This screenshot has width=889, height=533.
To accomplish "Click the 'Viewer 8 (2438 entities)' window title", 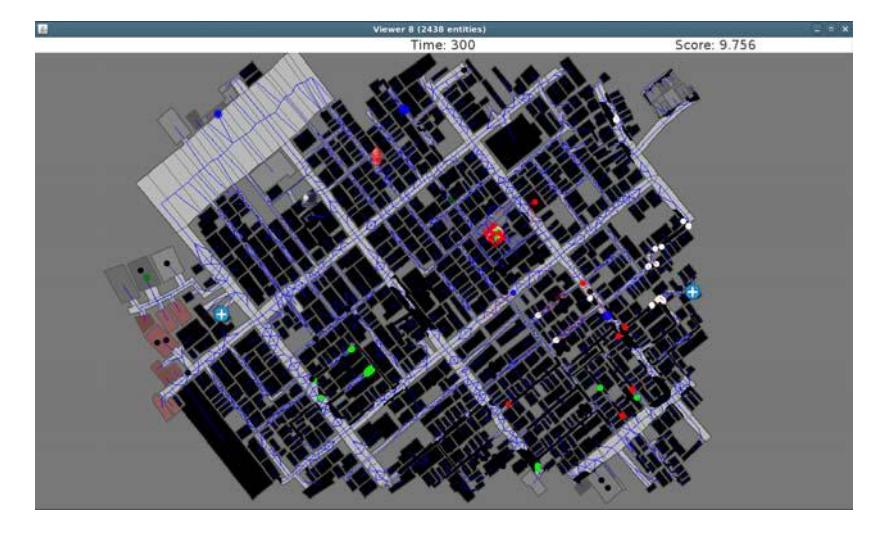I will 429,29.
